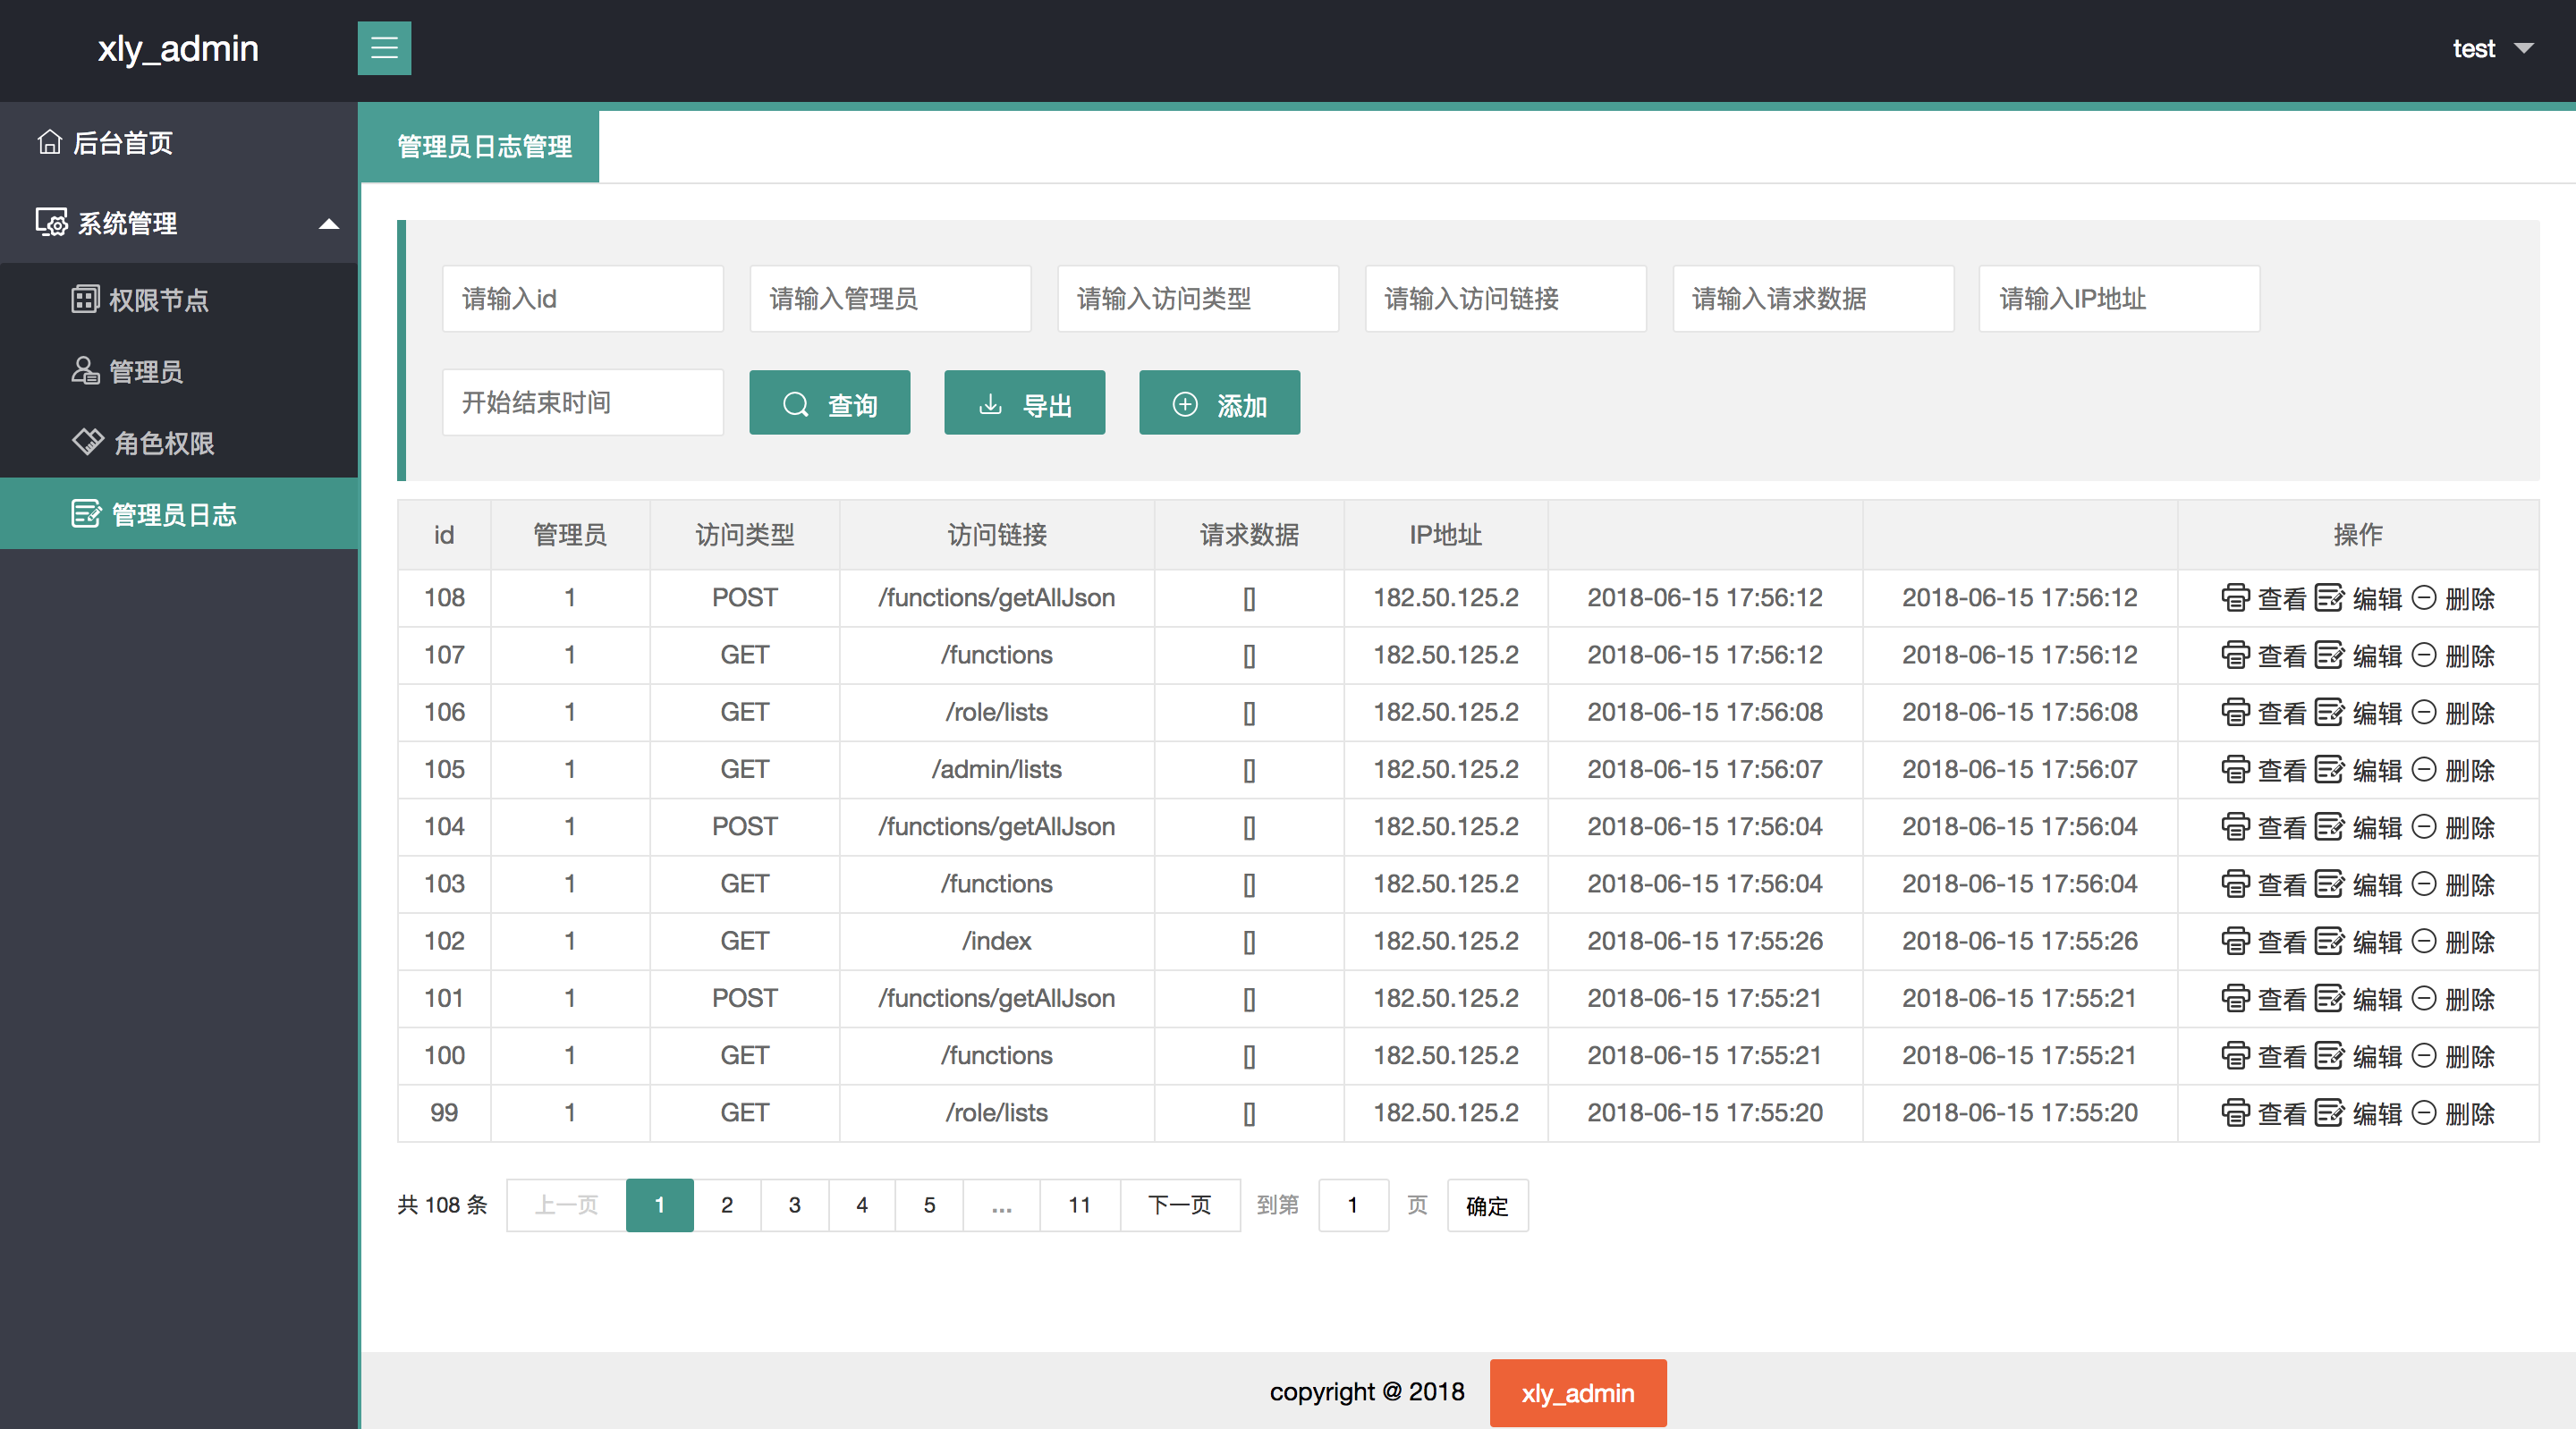
Task: Click the 管理员 user icon in sidebar
Action: point(85,371)
